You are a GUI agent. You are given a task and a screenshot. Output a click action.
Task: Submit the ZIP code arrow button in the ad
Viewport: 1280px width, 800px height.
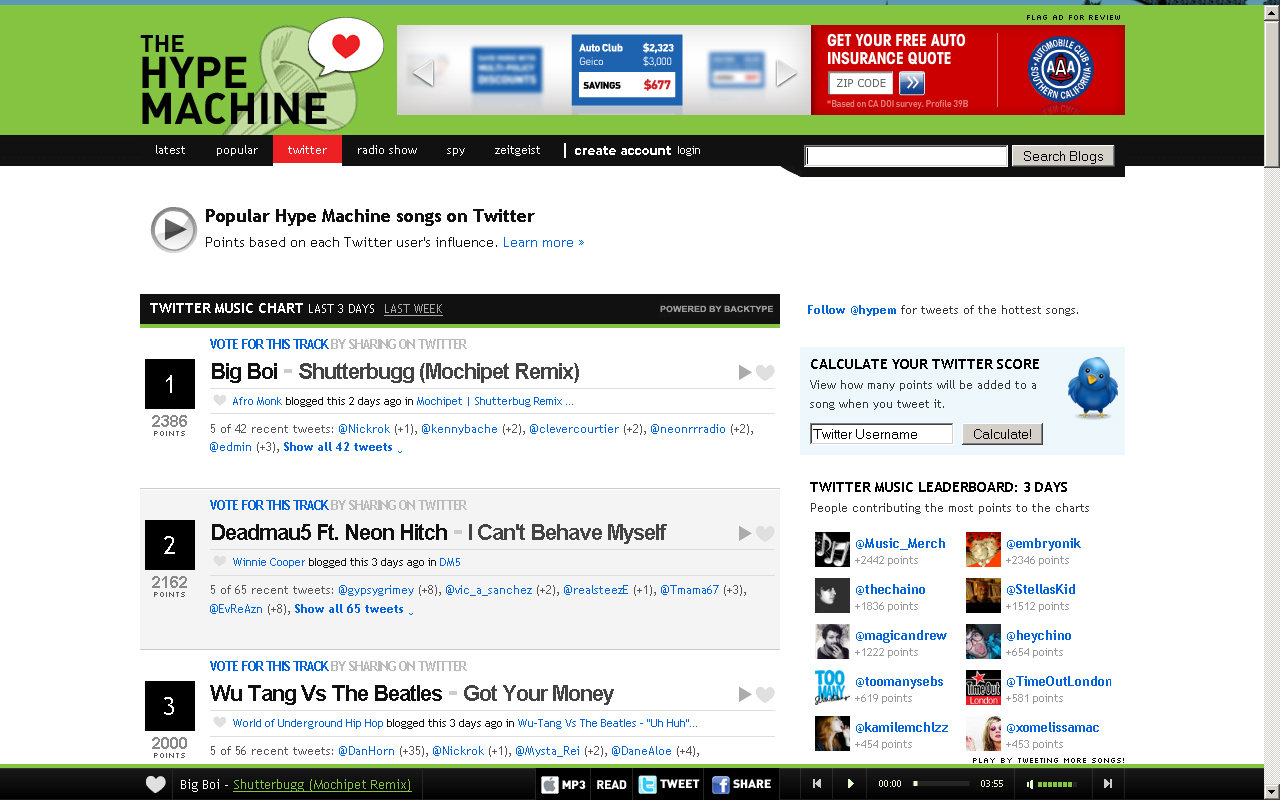click(x=911, y=83)
